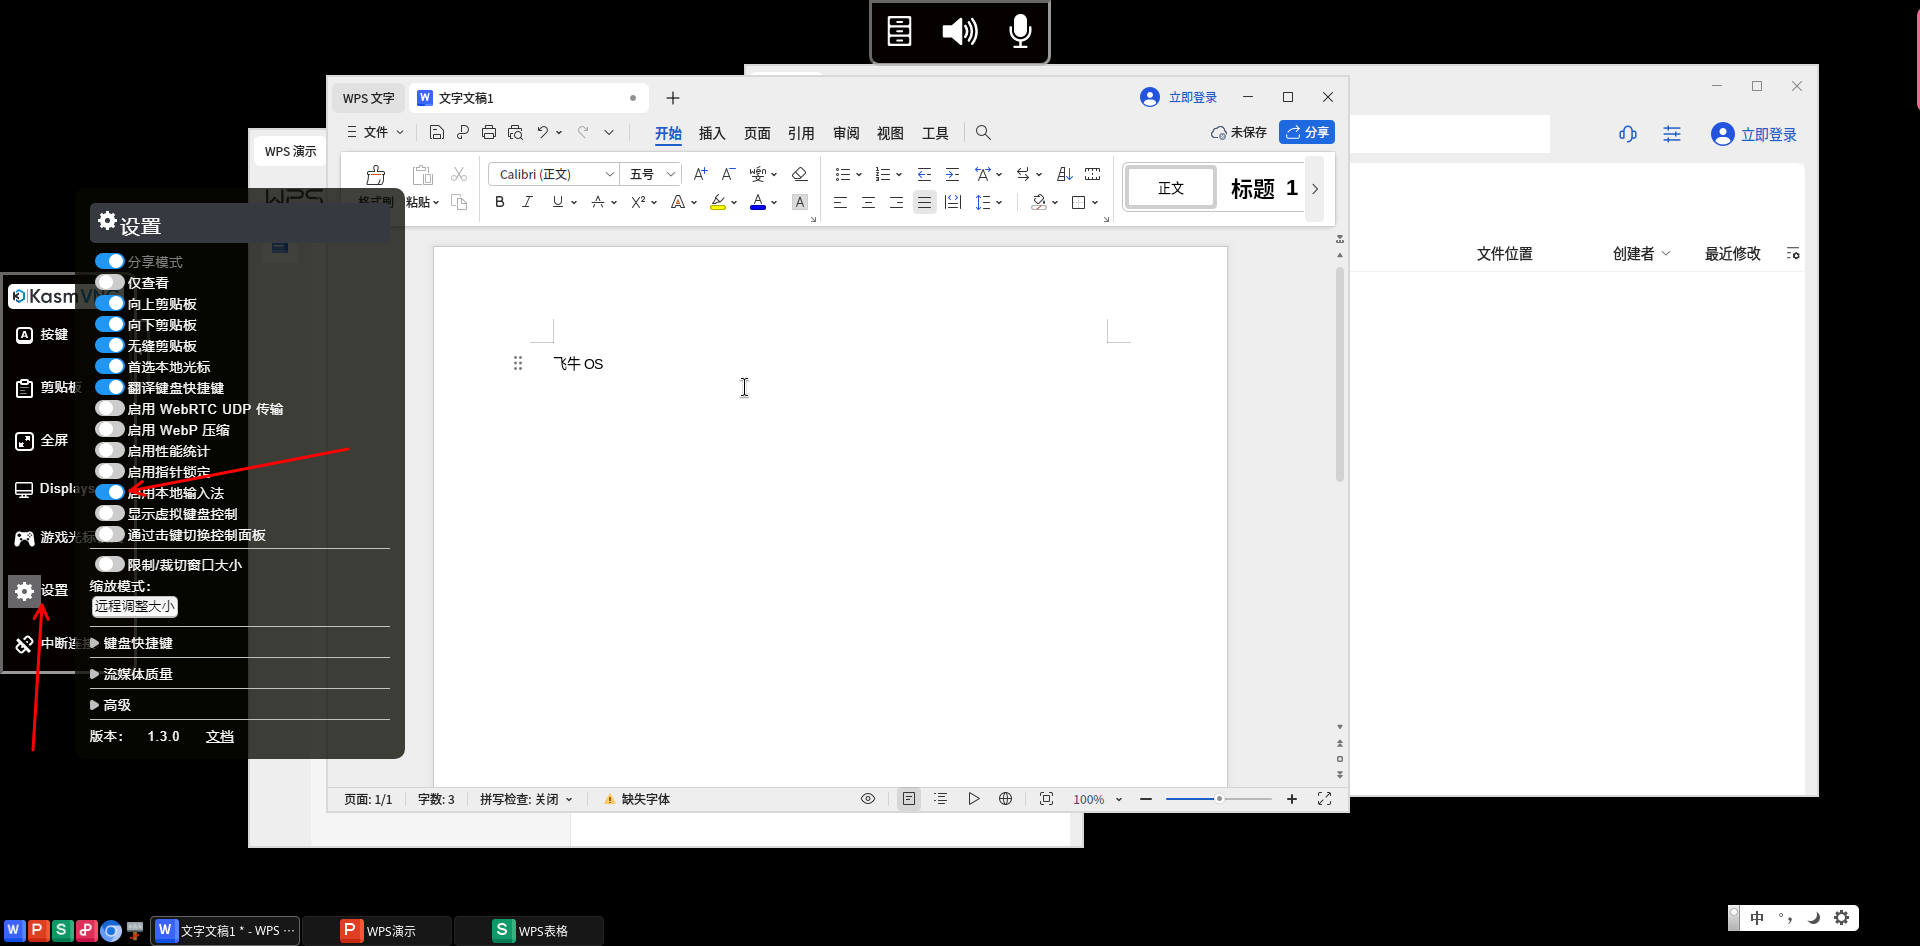Open the 插入 ribbon tab
This screenshot has height=946, width=1920.
(712, 133)
